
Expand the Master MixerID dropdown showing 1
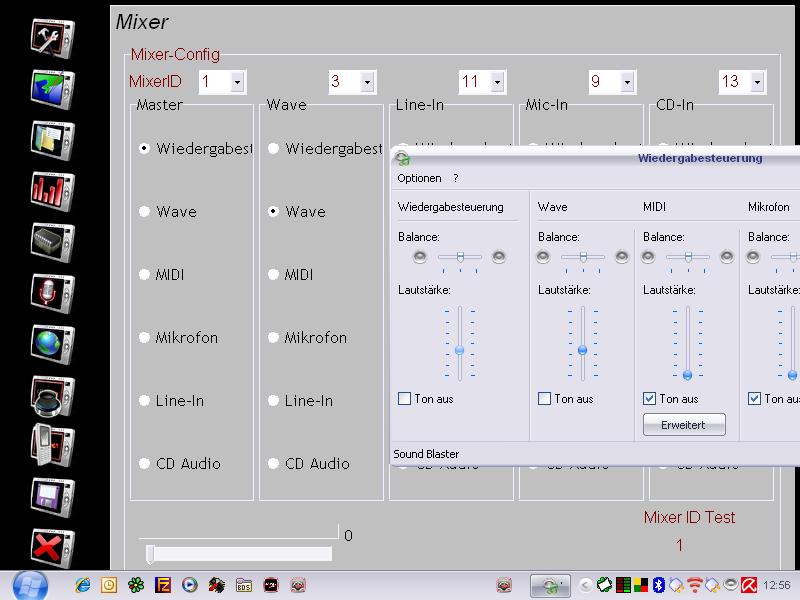tap(237, 82)
